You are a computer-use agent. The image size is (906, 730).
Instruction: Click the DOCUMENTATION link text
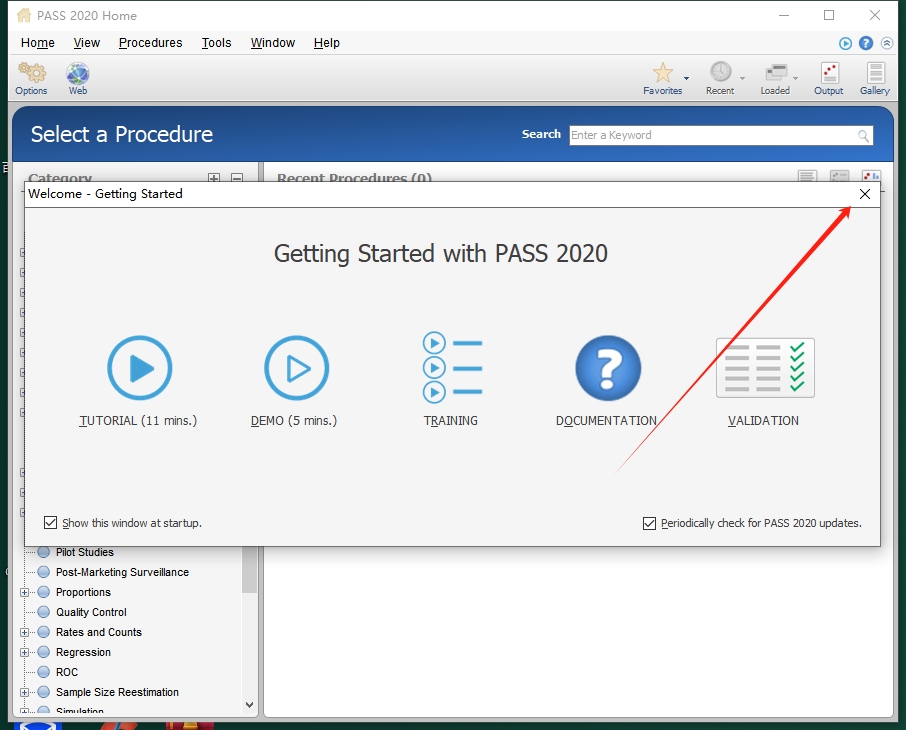[x=606, y=421]
